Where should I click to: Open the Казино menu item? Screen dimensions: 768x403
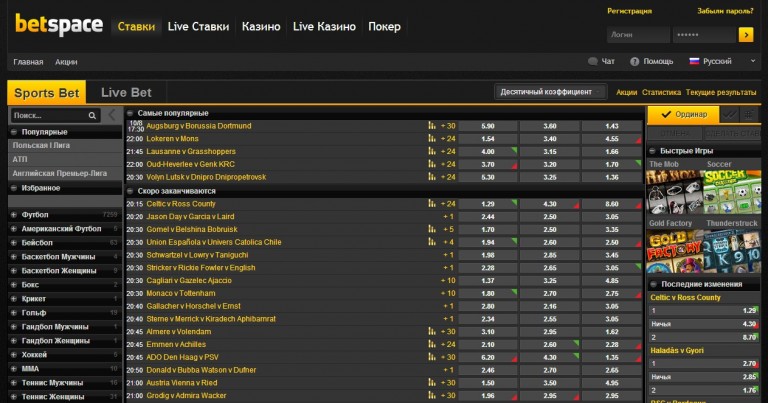261,26
